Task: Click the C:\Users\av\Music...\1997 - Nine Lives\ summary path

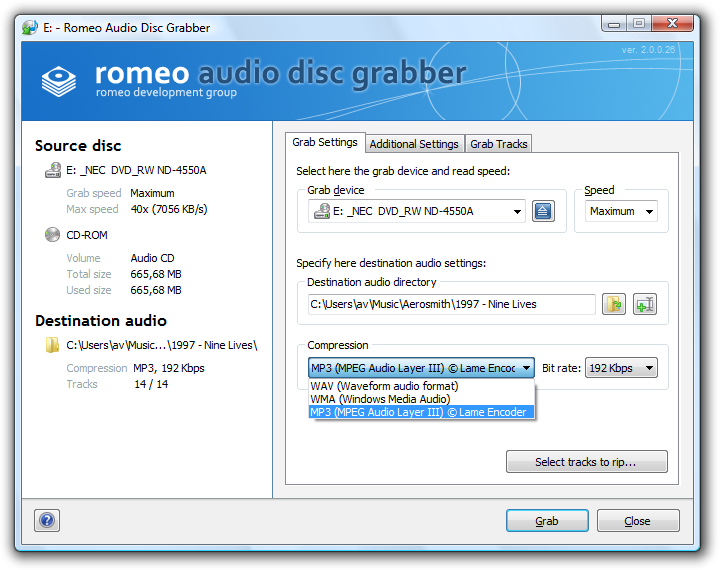Action: pos(162,345)
